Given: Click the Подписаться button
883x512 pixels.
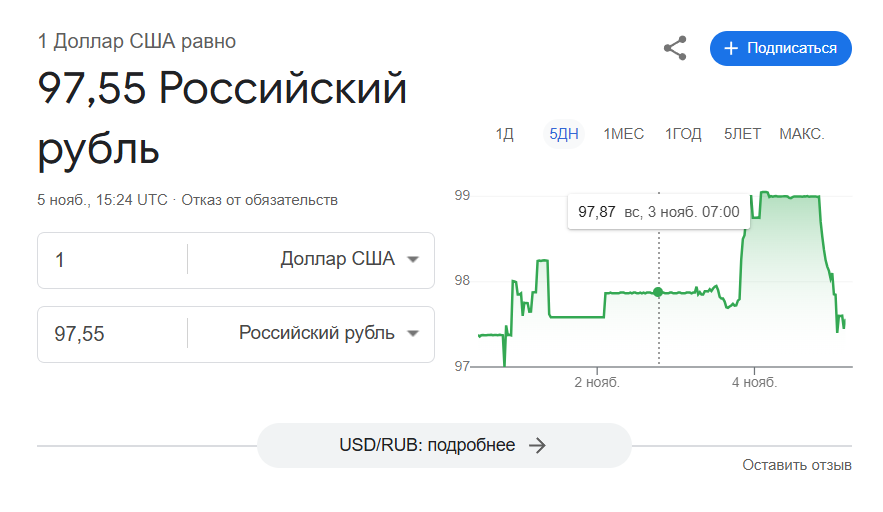Looking at the screenshot, I should [781, 48].
